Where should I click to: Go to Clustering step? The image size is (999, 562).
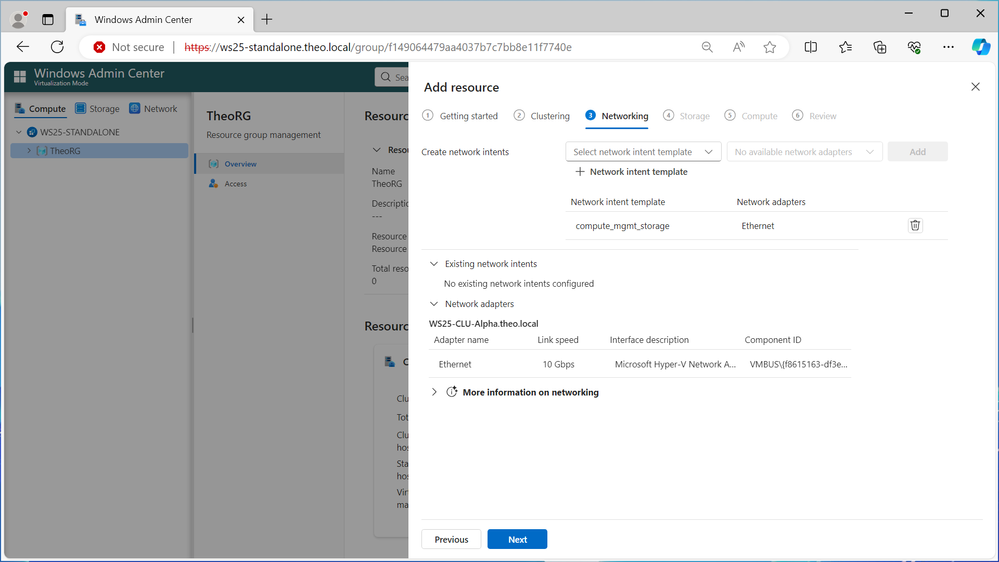click(542, 116)
